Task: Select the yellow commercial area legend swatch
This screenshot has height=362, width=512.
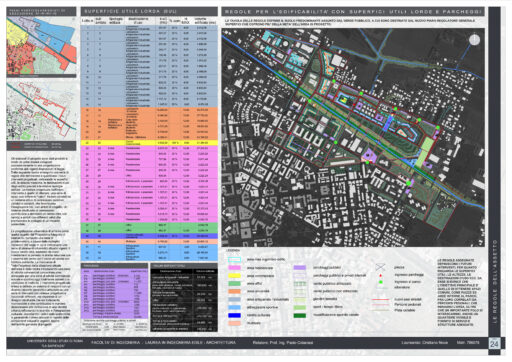Action: pos(234,276)
